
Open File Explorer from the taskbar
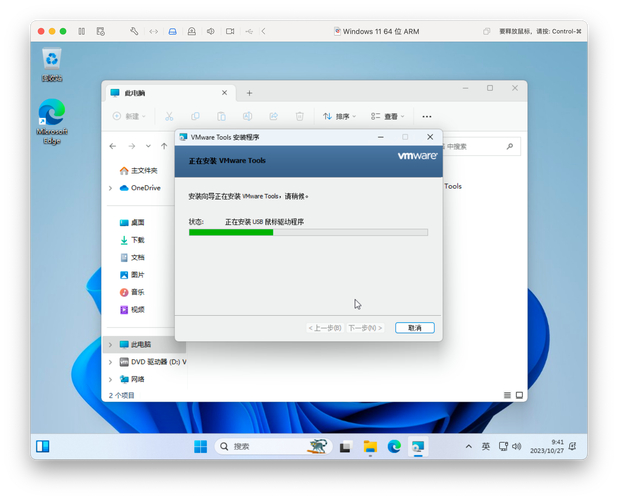coord(370,446)
